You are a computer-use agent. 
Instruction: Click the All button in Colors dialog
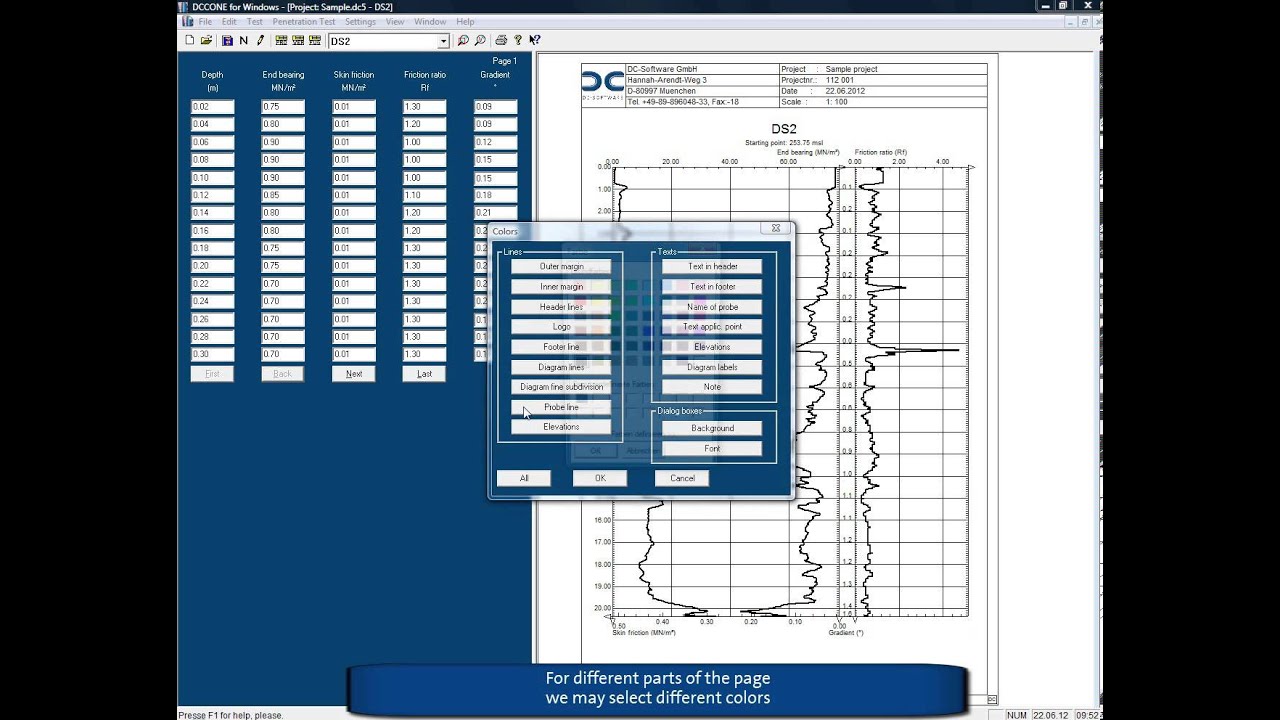[x=524, y=478]
